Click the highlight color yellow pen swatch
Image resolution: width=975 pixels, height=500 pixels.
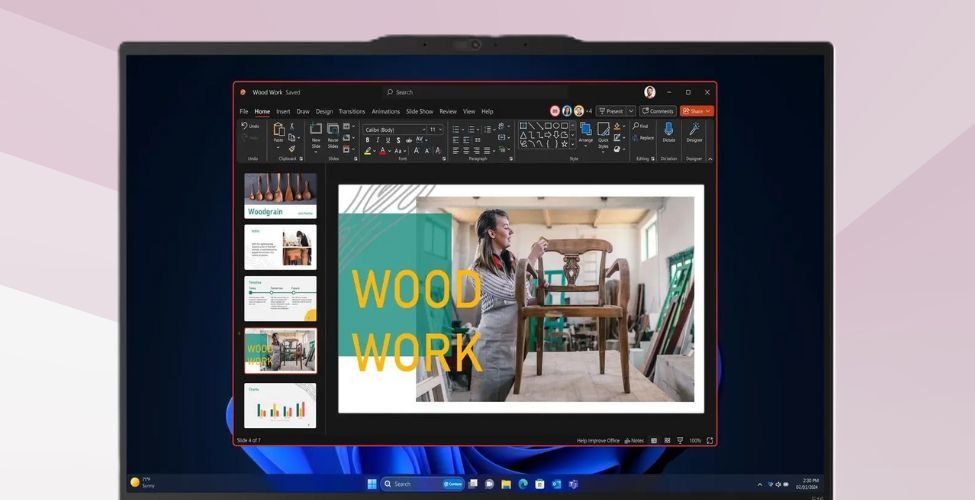point(367,150)
